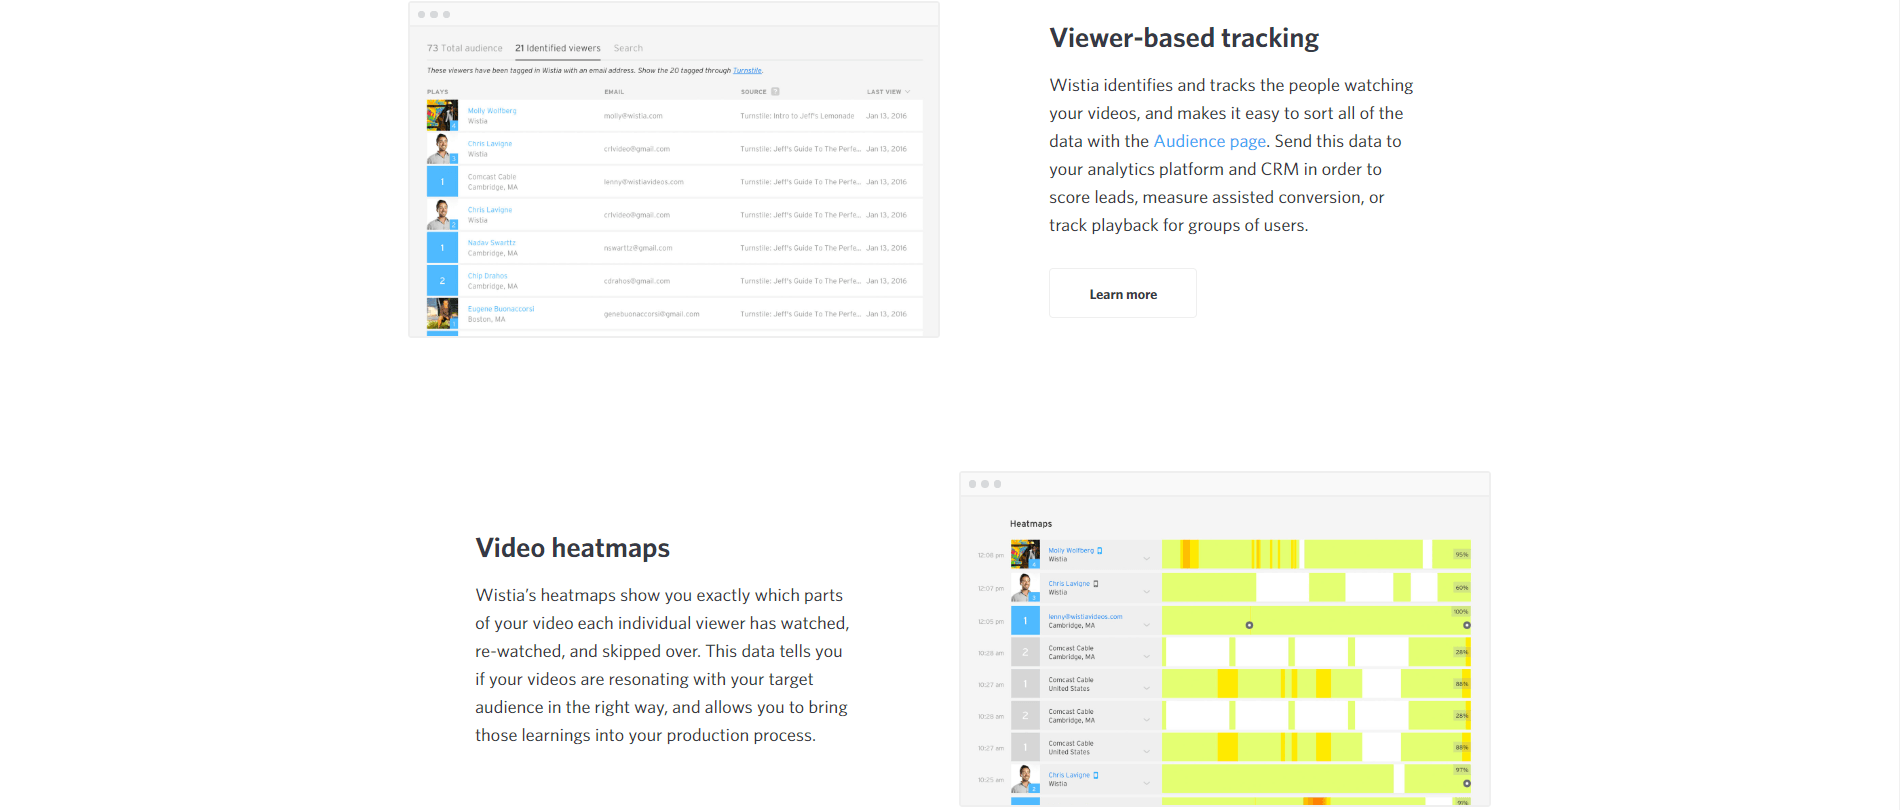Click the email nswarttz@gmail.com
Screen dimensions: 1900x810
tap(638, 248)
